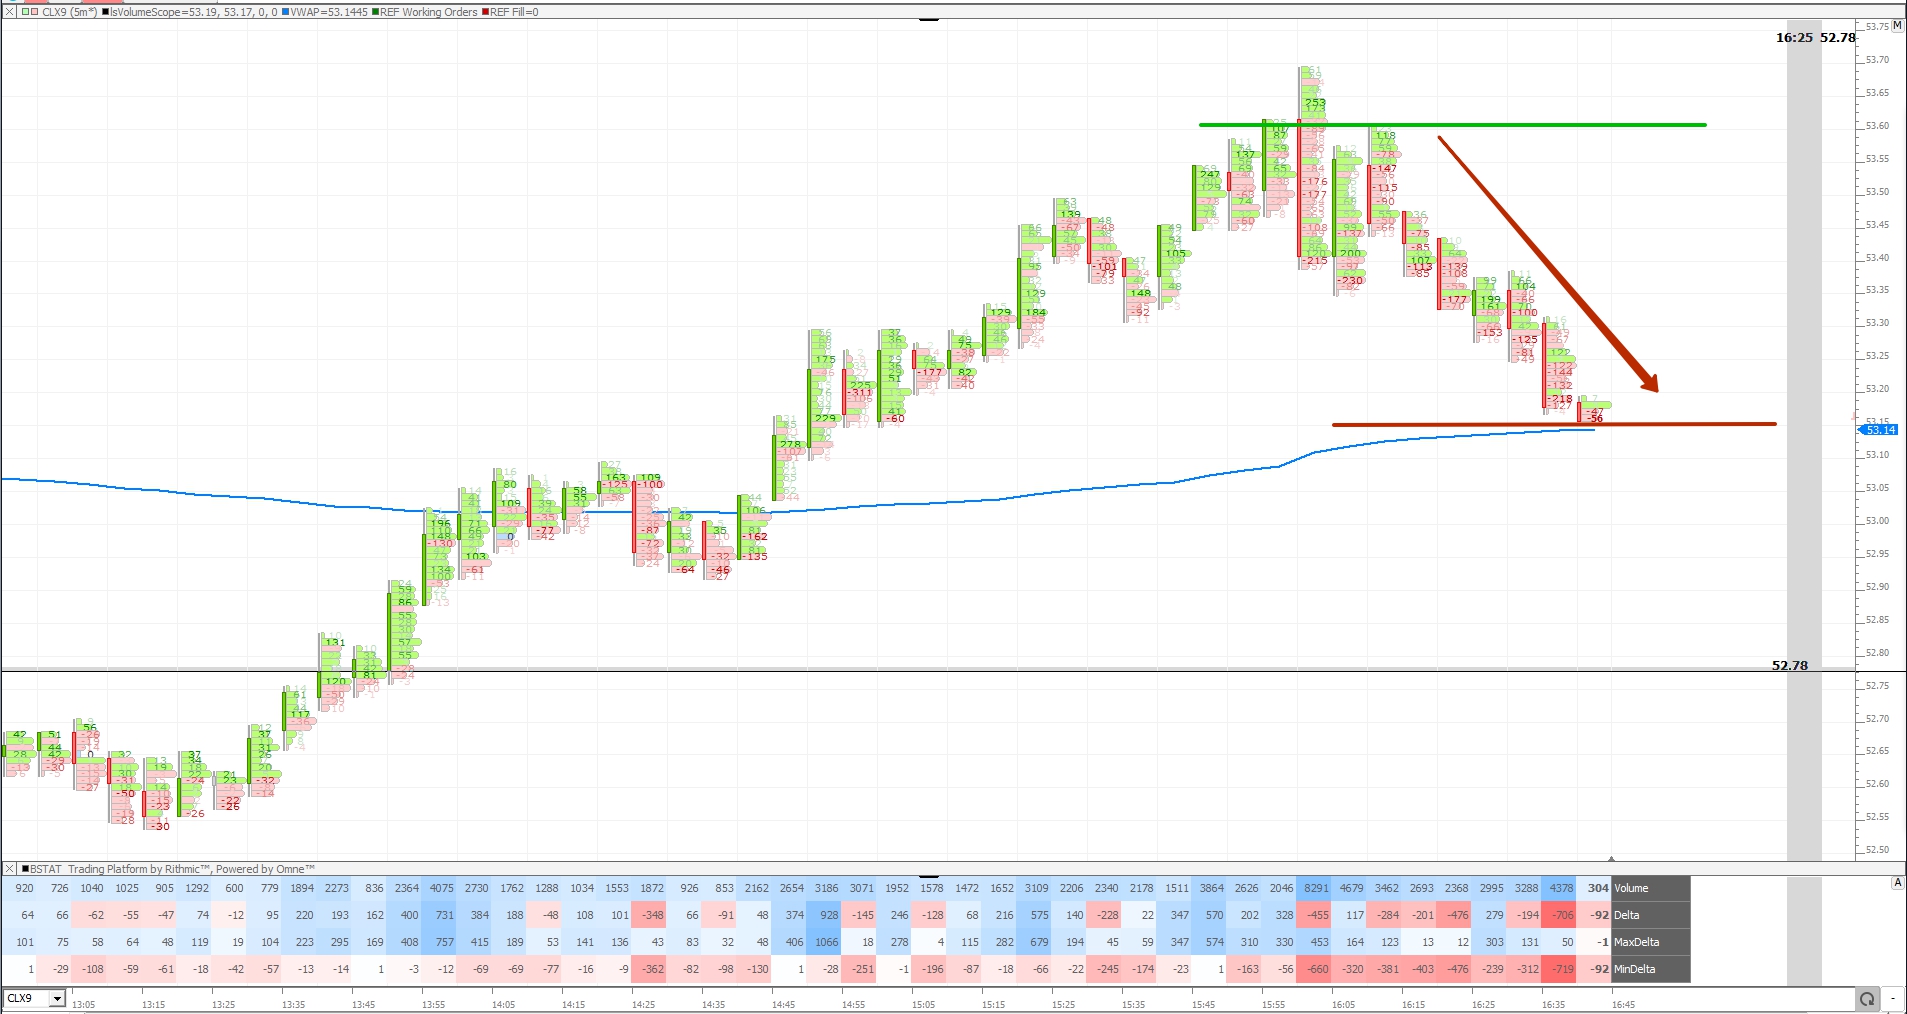Click the highlighted 53.14 current price tag
Screen dimensions: 1907x1014
pyautogui.click(x=1878, y=430)
